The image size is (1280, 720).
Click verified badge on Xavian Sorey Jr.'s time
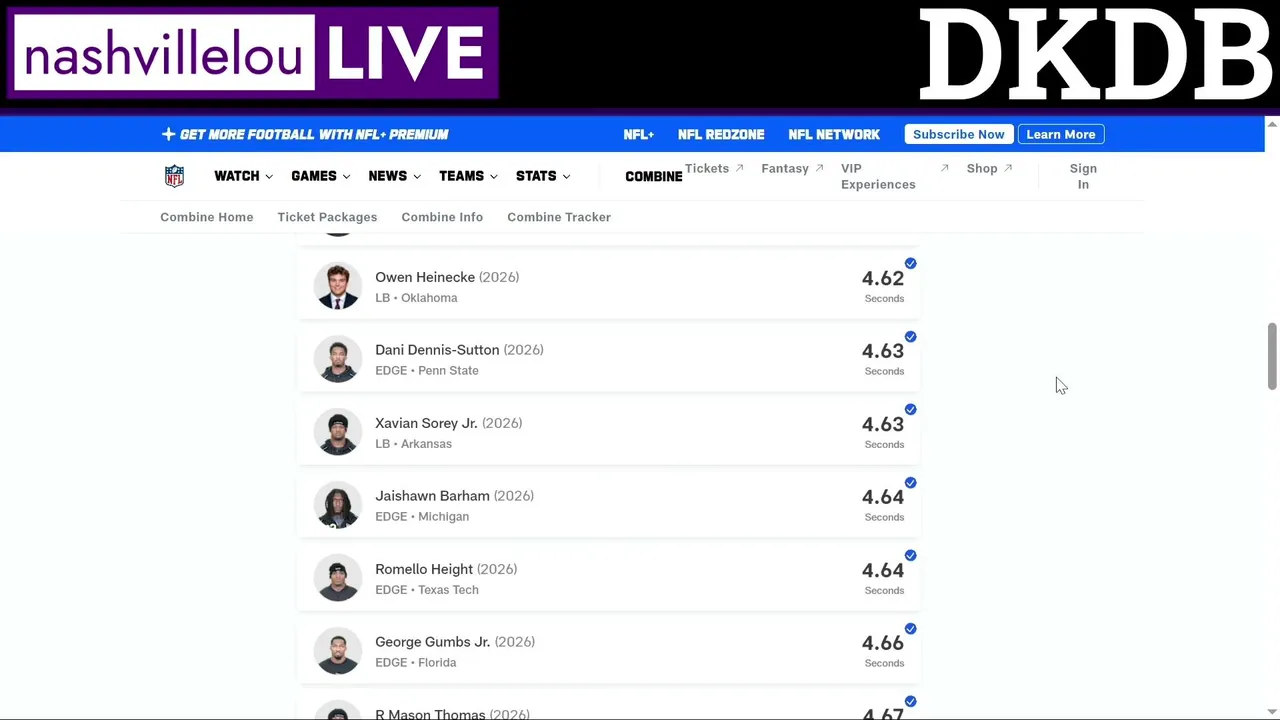point(910,410)
